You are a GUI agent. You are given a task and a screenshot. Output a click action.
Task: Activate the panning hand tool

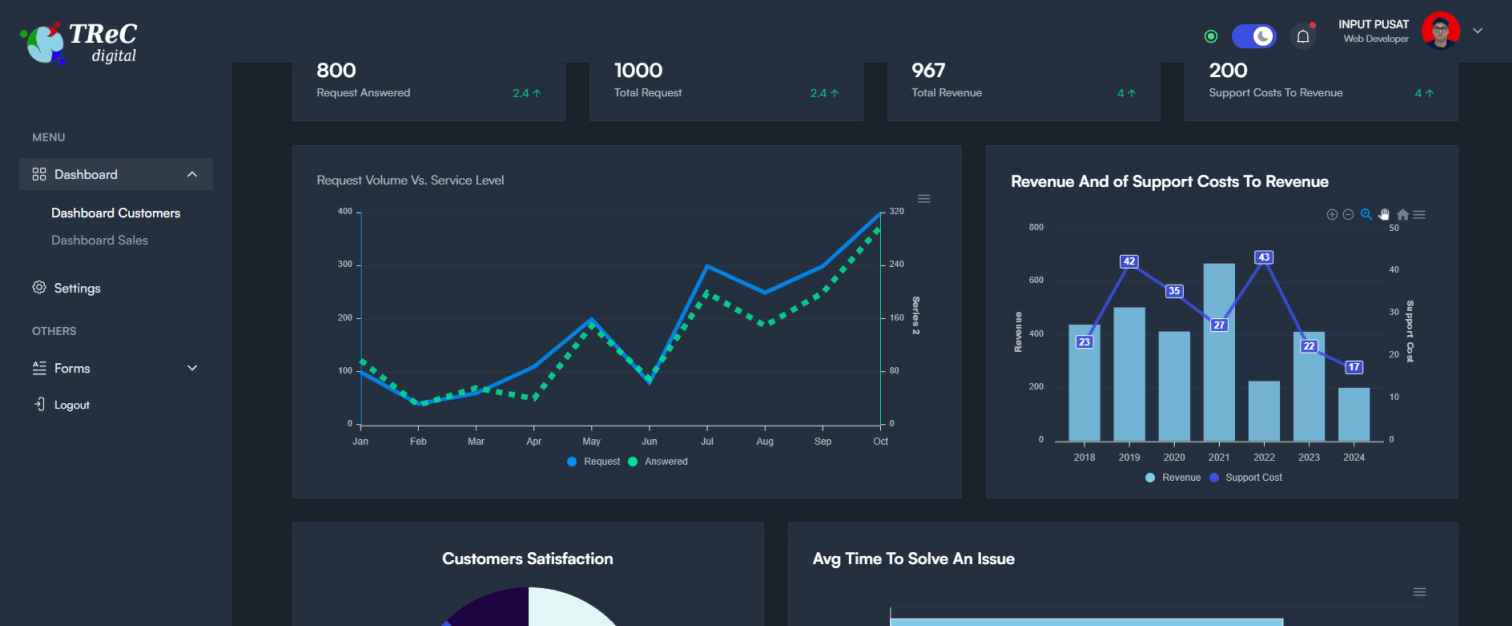(x=1383, y=214)
